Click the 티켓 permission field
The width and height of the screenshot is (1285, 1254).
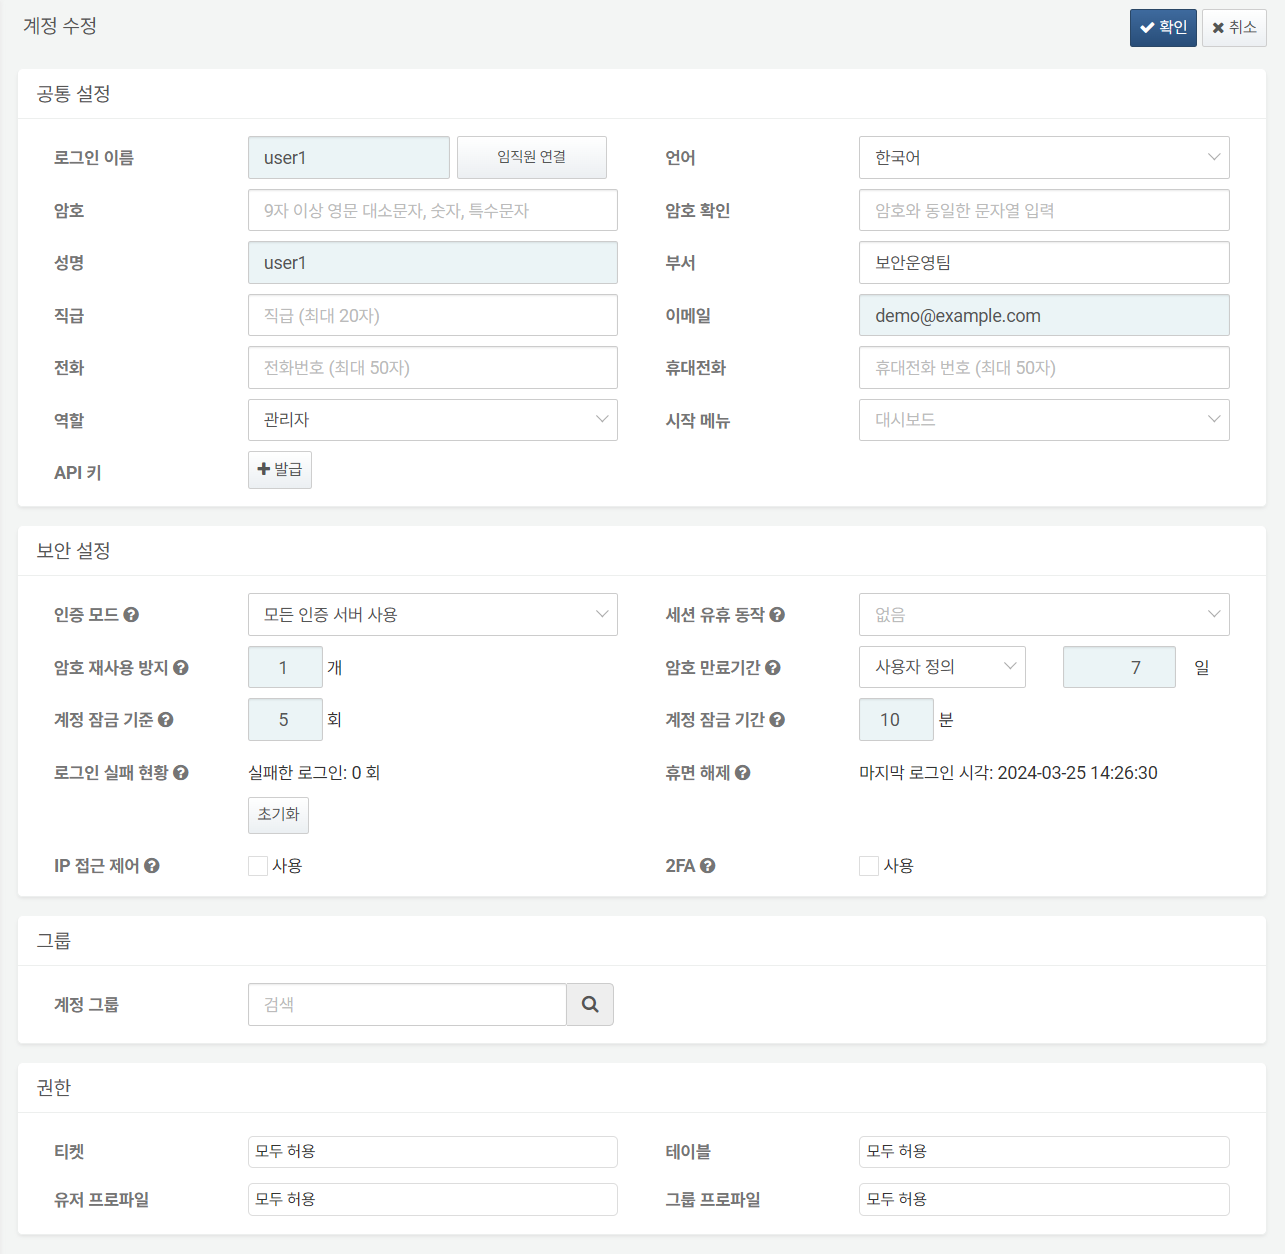(x=433, y=1152)
